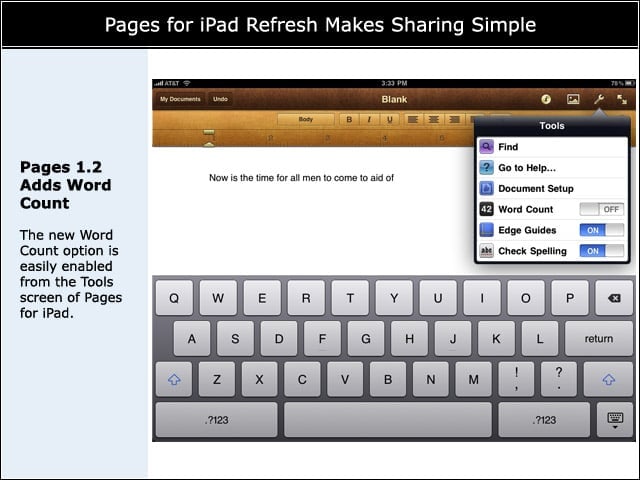Tap the W key
Image resolution: width=640 pixels, height=480 pixels.
(x=218, y=298)
